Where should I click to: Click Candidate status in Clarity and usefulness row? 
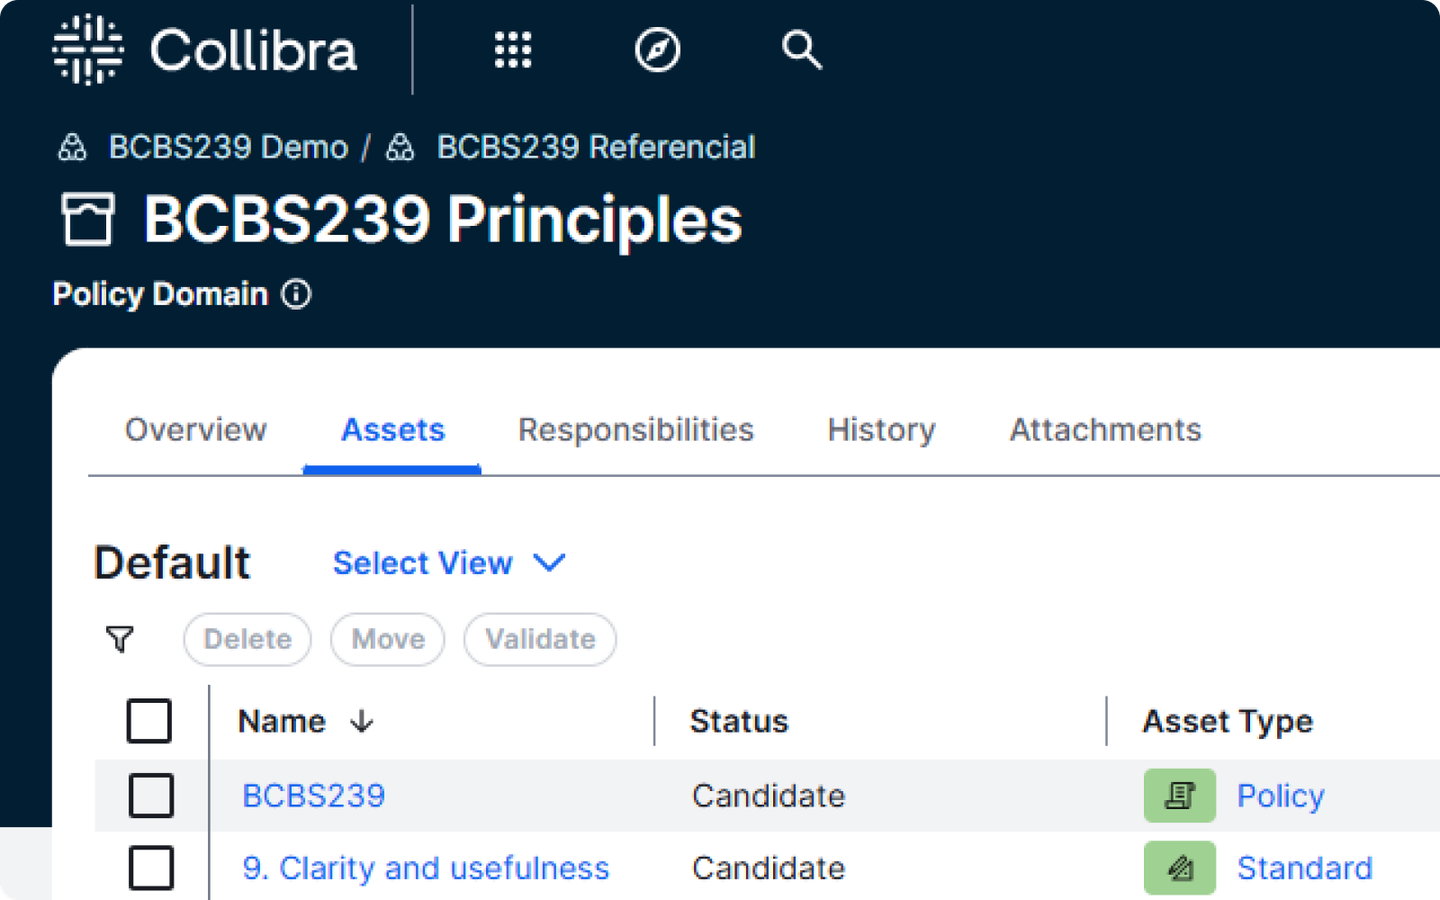coord(769,868)
